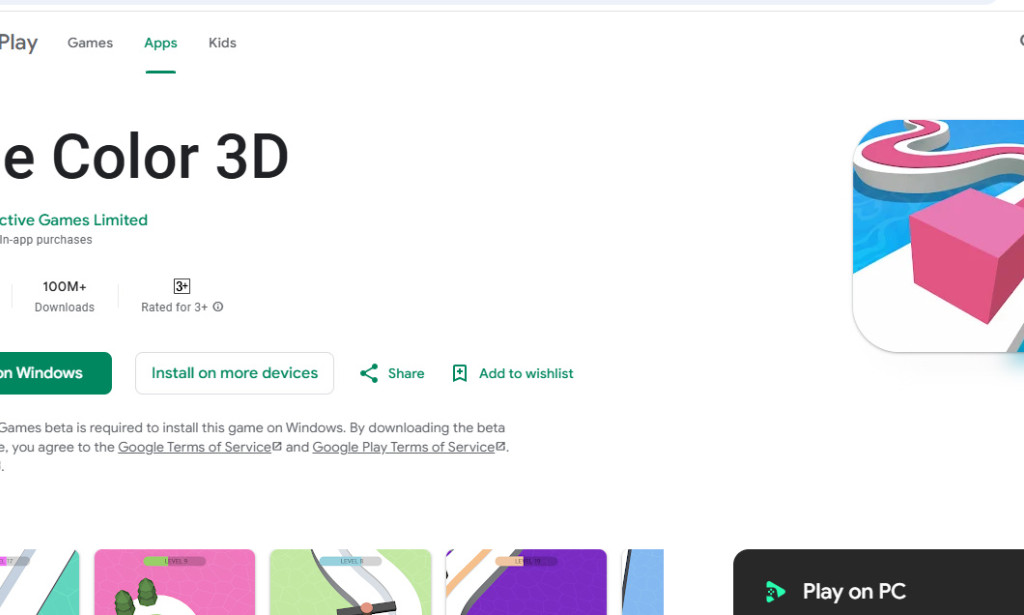Click the external-link icon after Google Terms of Service

coord(279,444)
